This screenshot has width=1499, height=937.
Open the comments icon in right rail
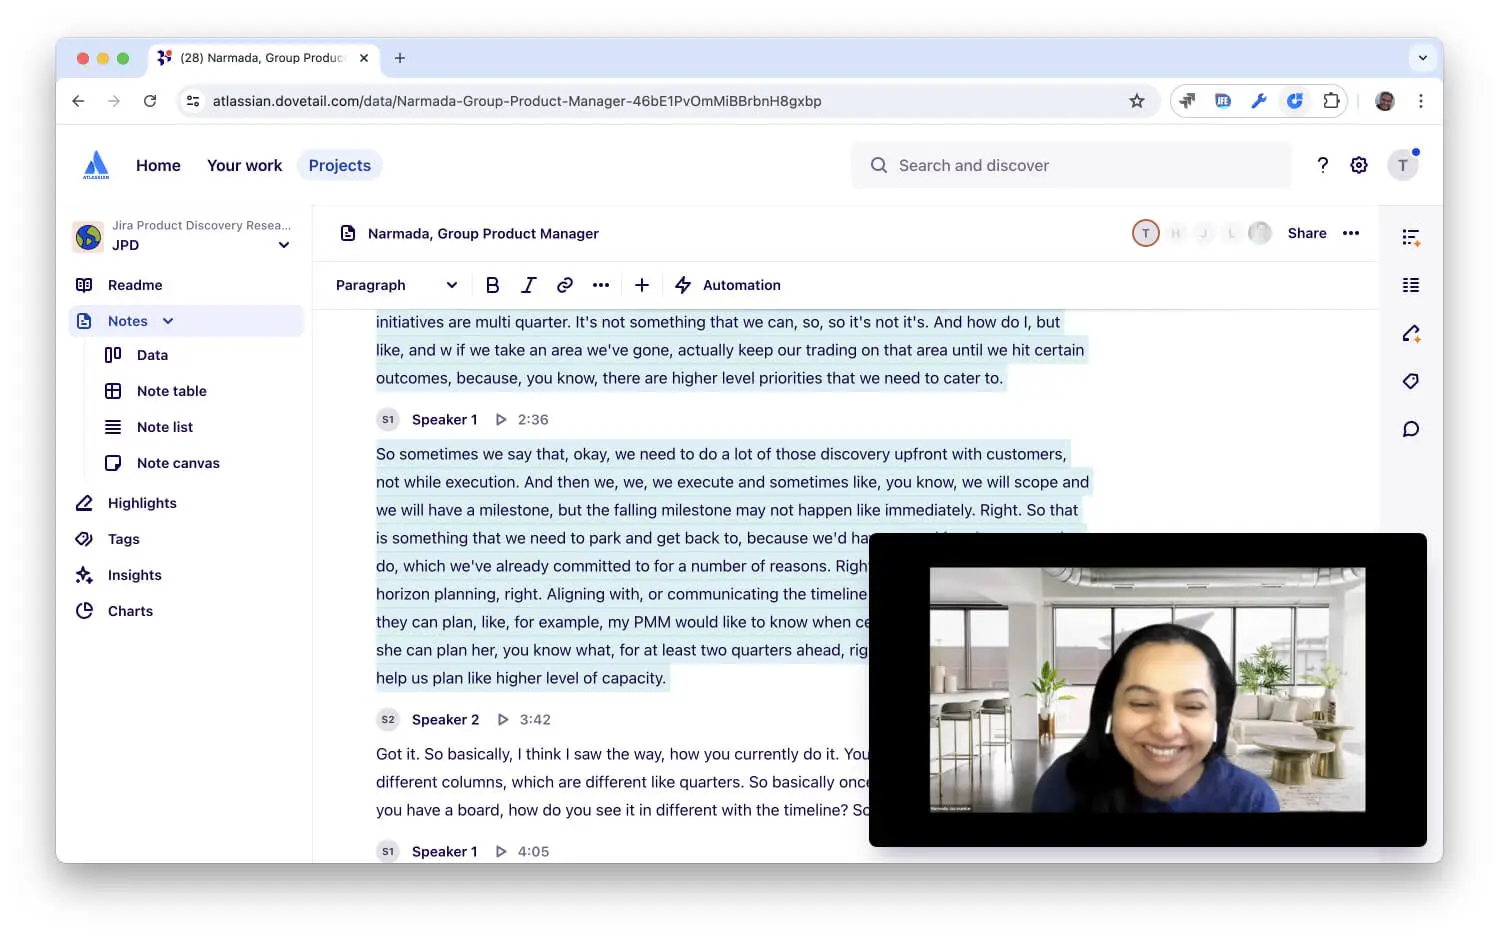1410,429
